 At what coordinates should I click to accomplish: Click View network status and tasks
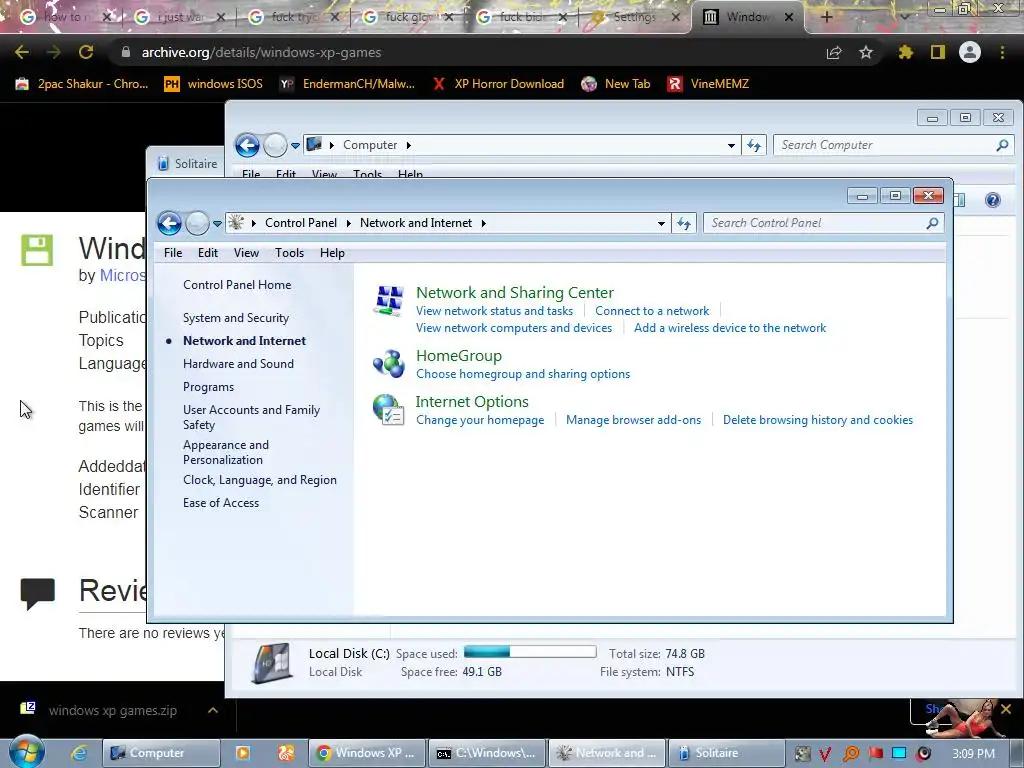coord(494,311)
